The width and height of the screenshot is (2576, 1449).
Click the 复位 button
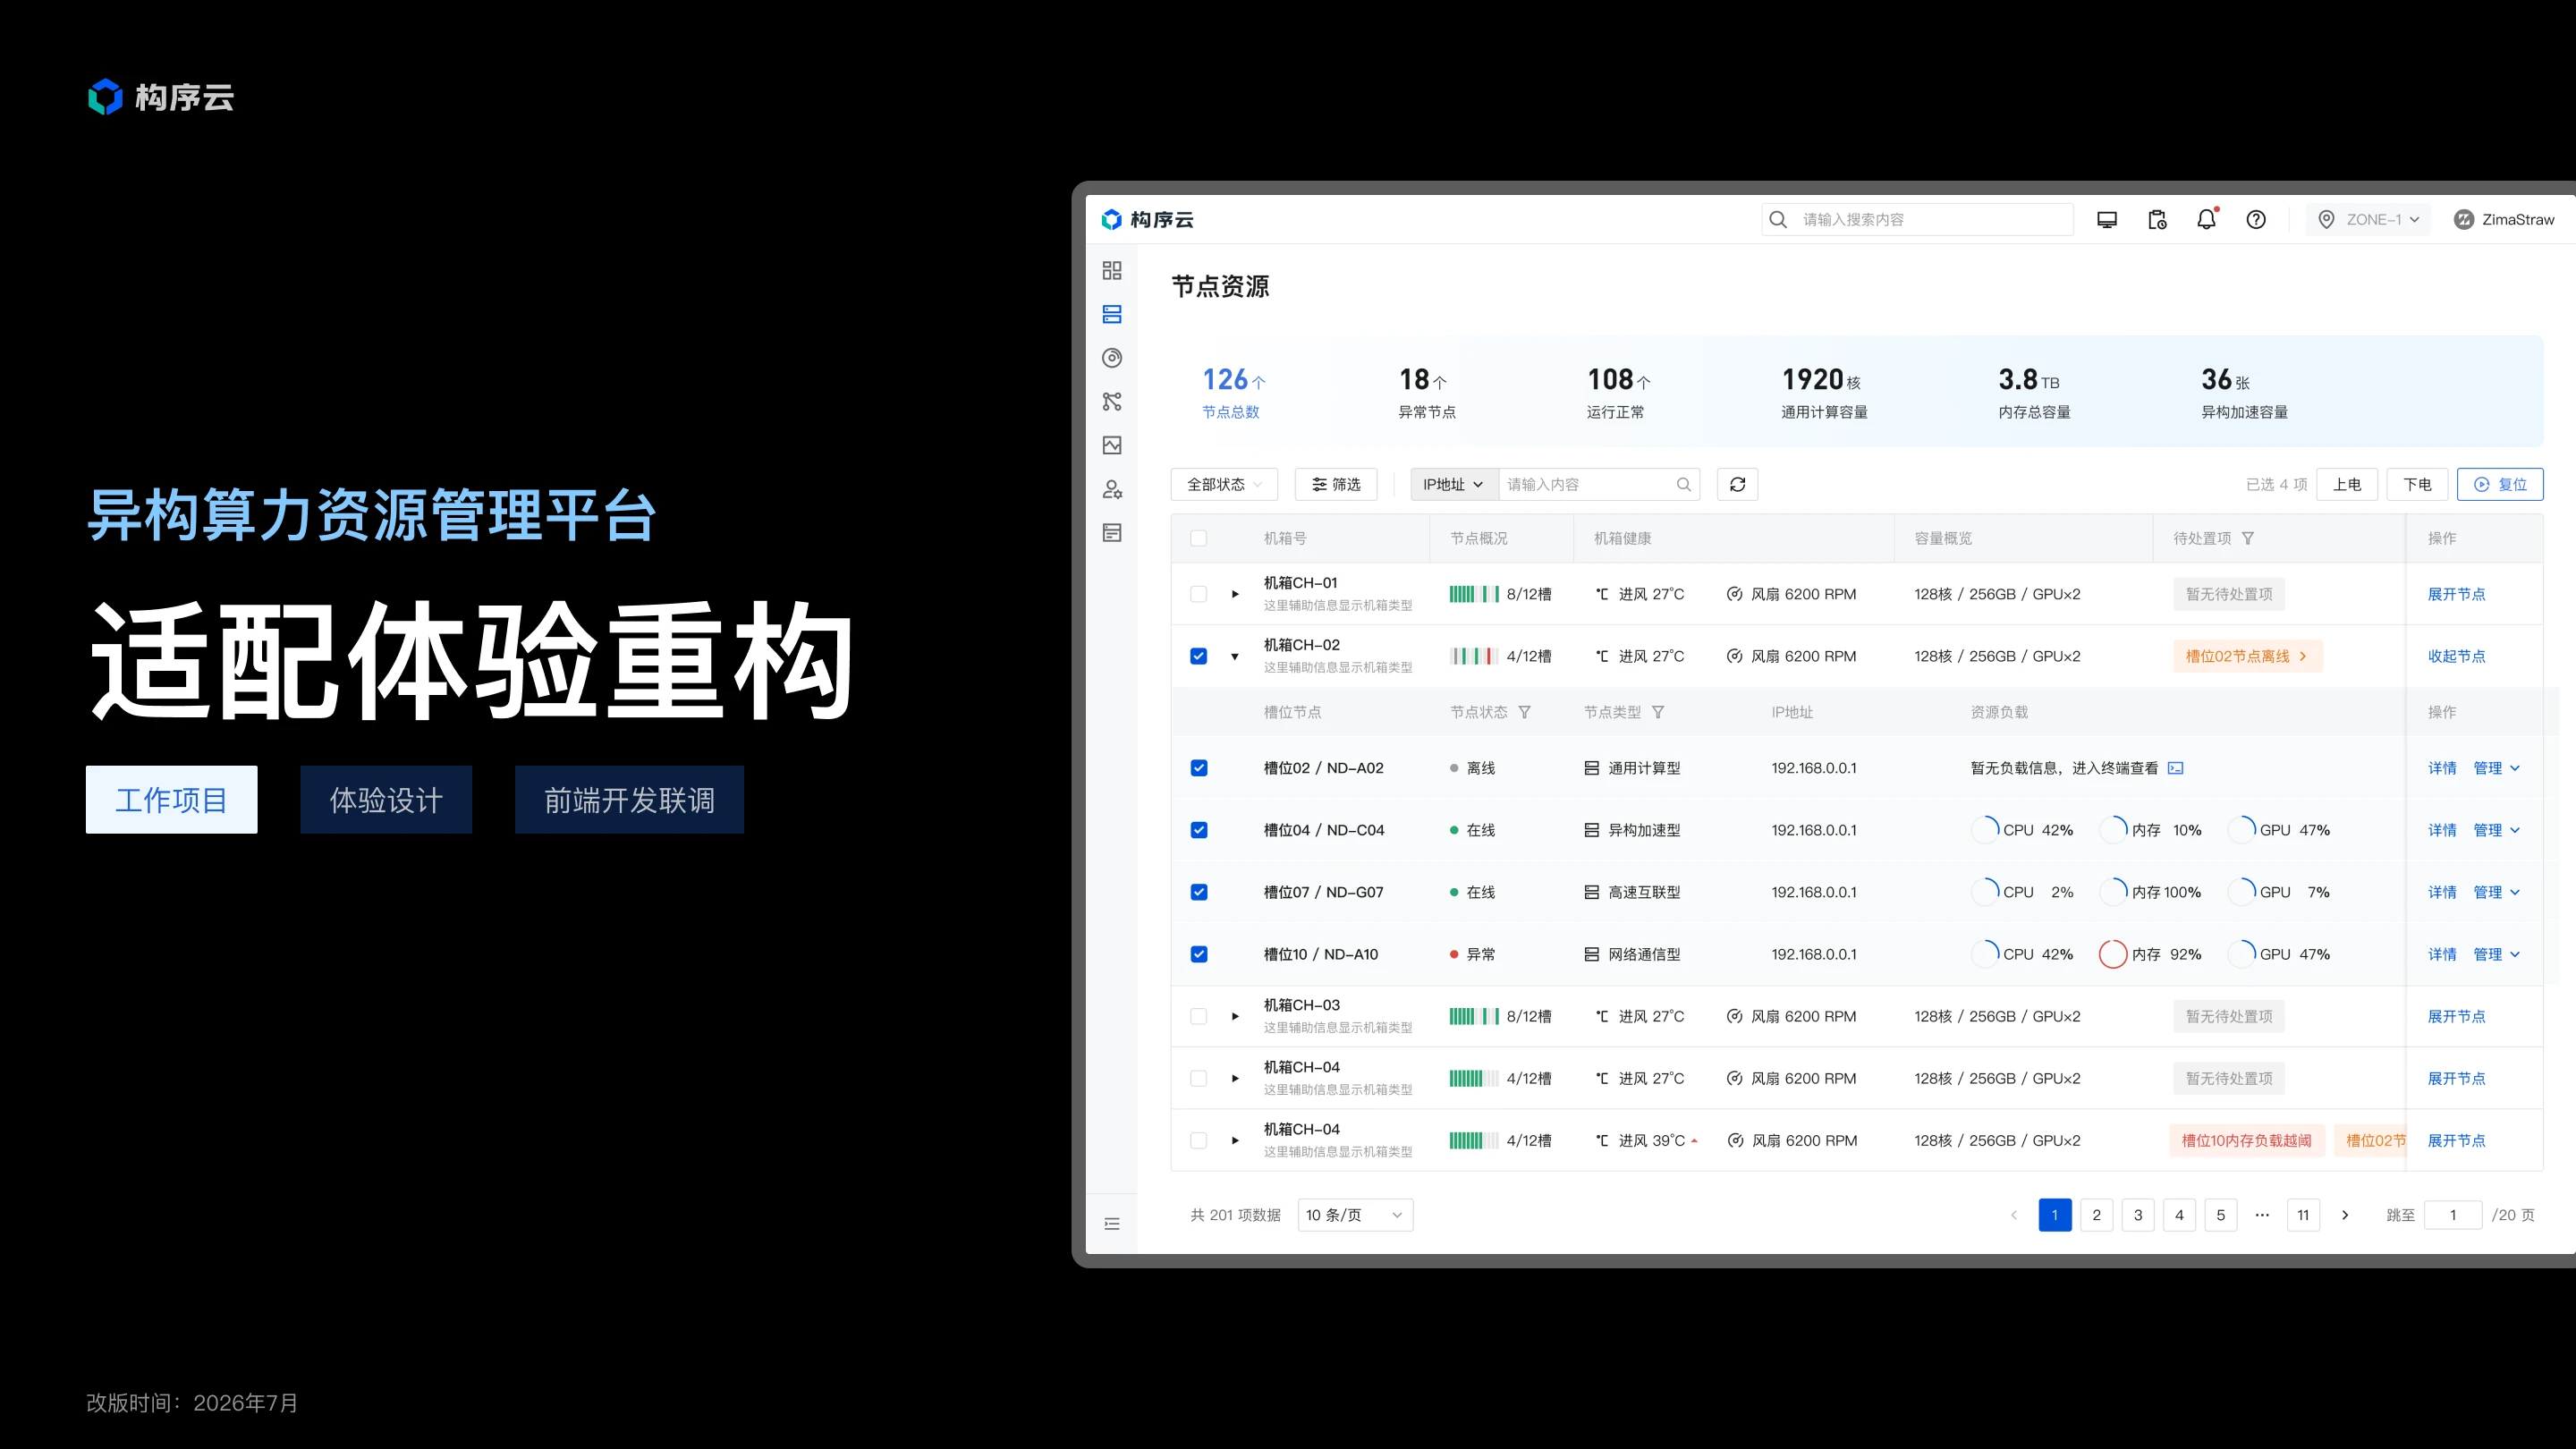2500,484
